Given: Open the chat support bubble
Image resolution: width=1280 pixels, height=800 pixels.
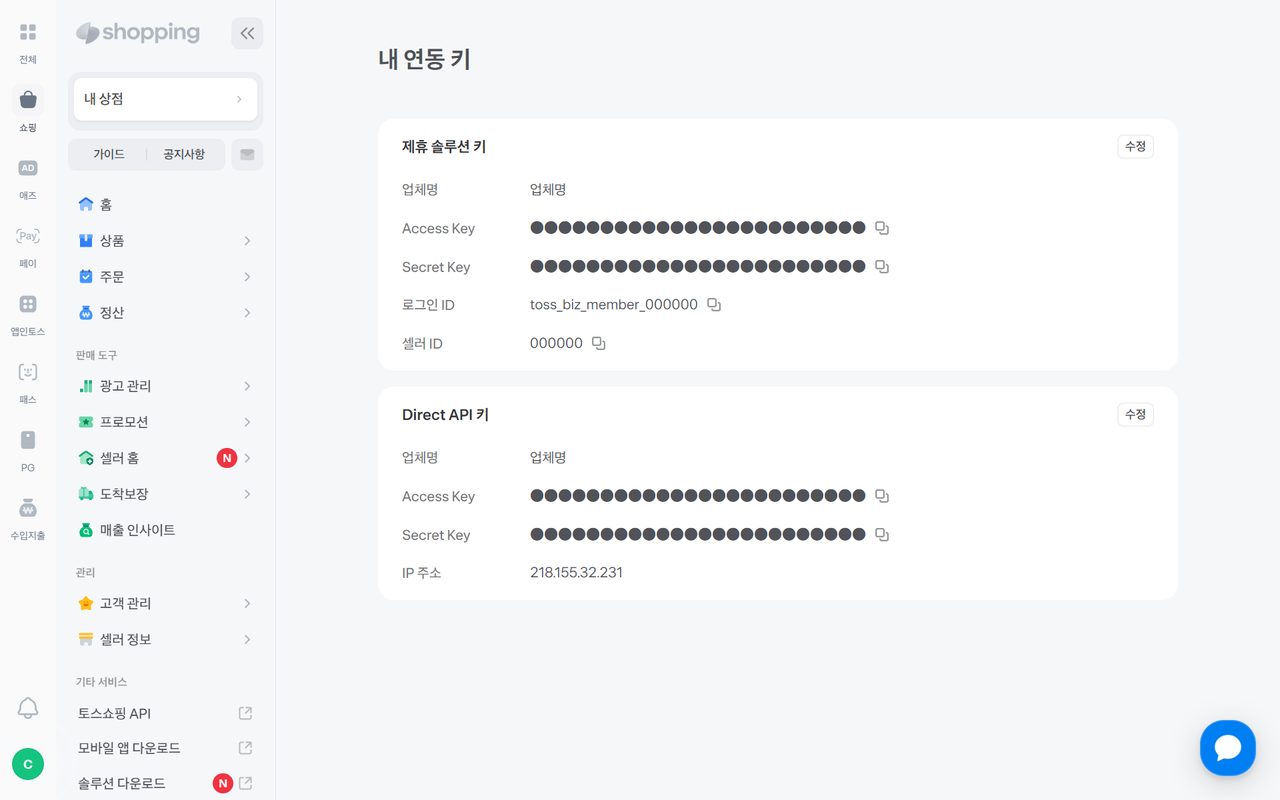Looking at the screenshot, I should pyautogui.click(x=1228, y=748).
